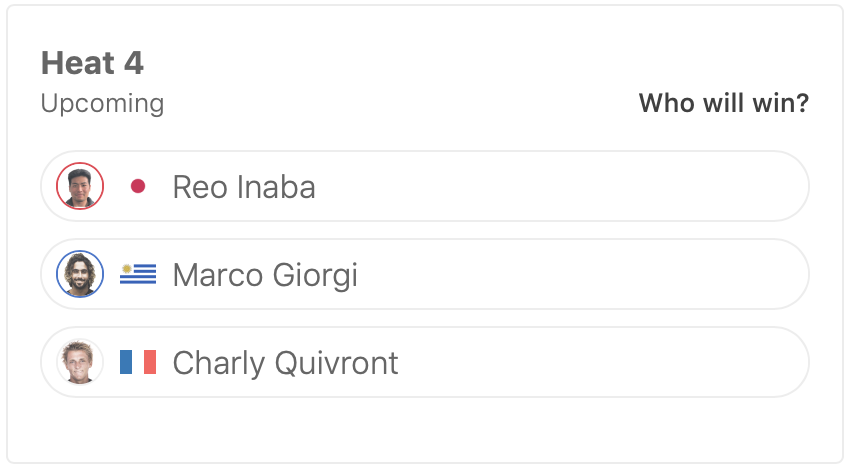The width and height of the screenshot is (852, 474).
Task: Click the Heat 4 heading
Action: tap(92, 64)
